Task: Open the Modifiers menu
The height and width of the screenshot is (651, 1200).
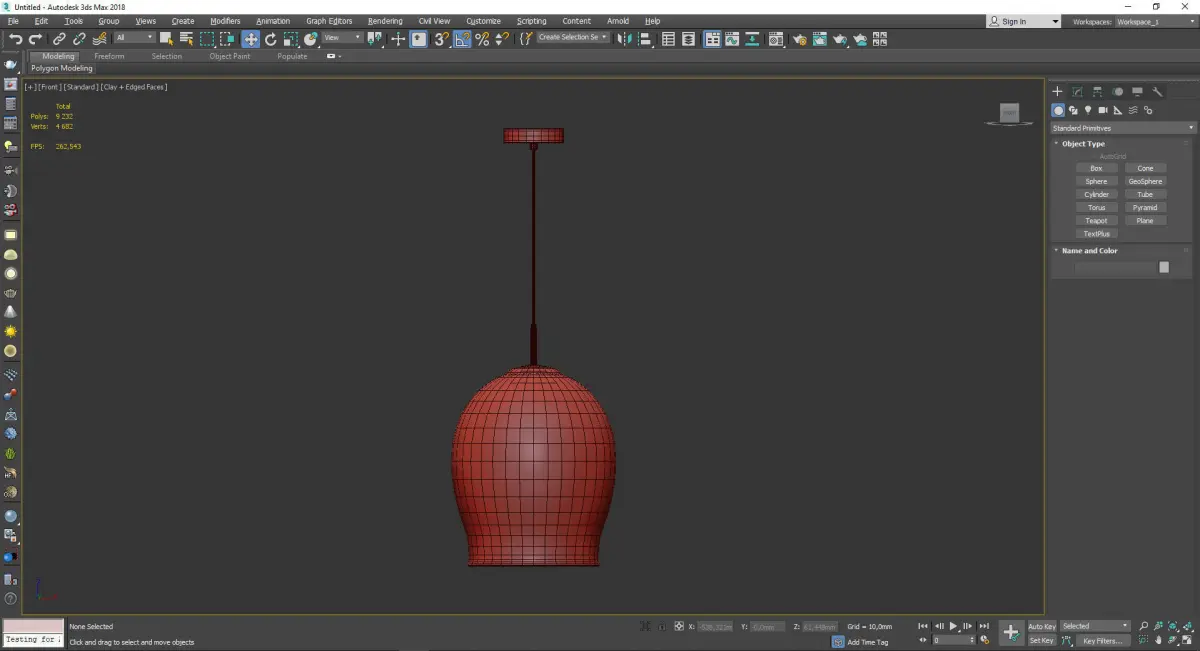Action: (225, 21)
